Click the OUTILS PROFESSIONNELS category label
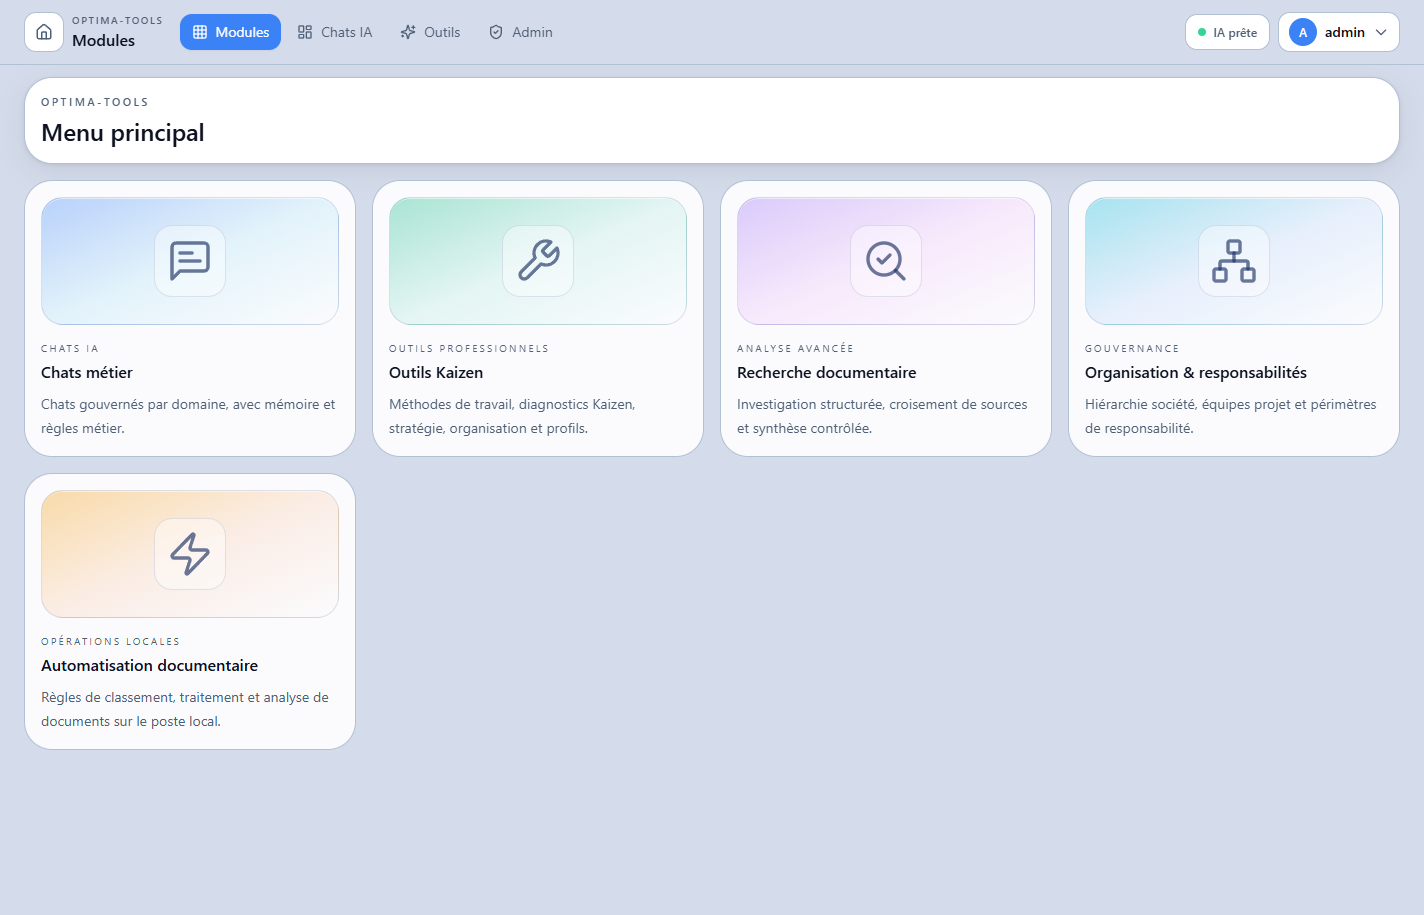The height and width of the screenshot is (915, 1424). tap(469, 349)
